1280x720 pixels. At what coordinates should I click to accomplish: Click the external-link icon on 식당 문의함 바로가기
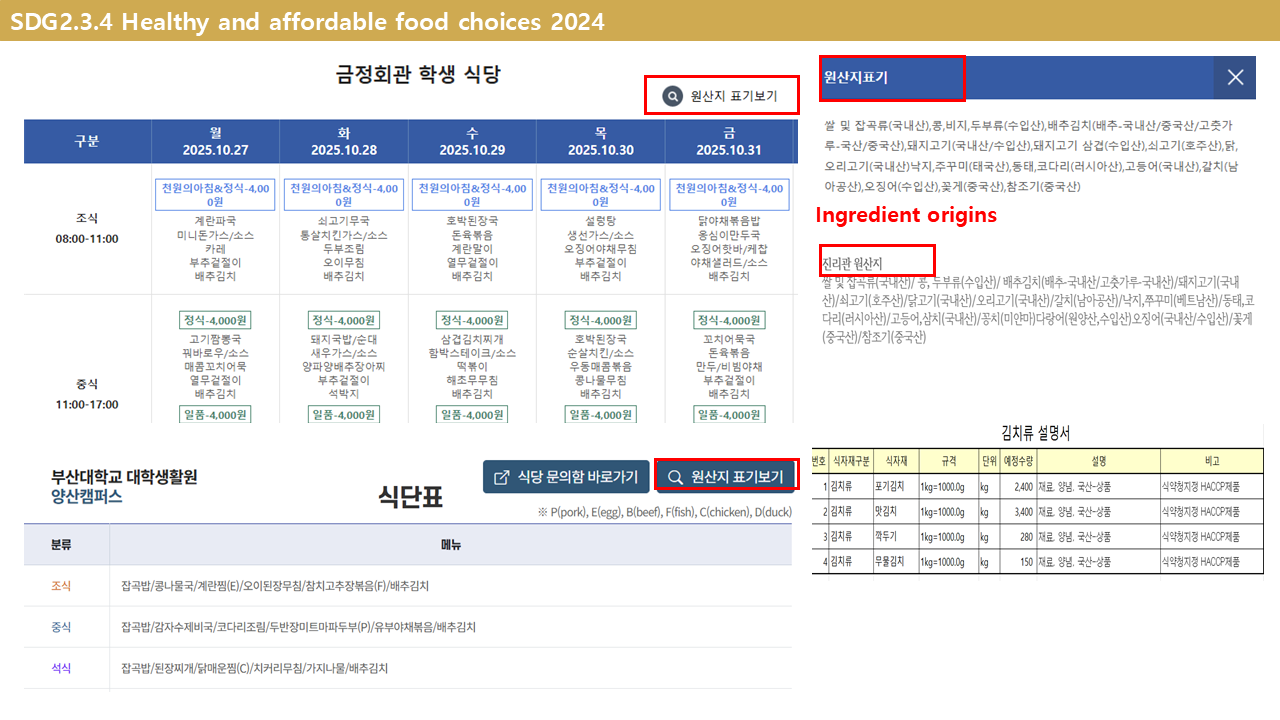click(x=502, y=477)
